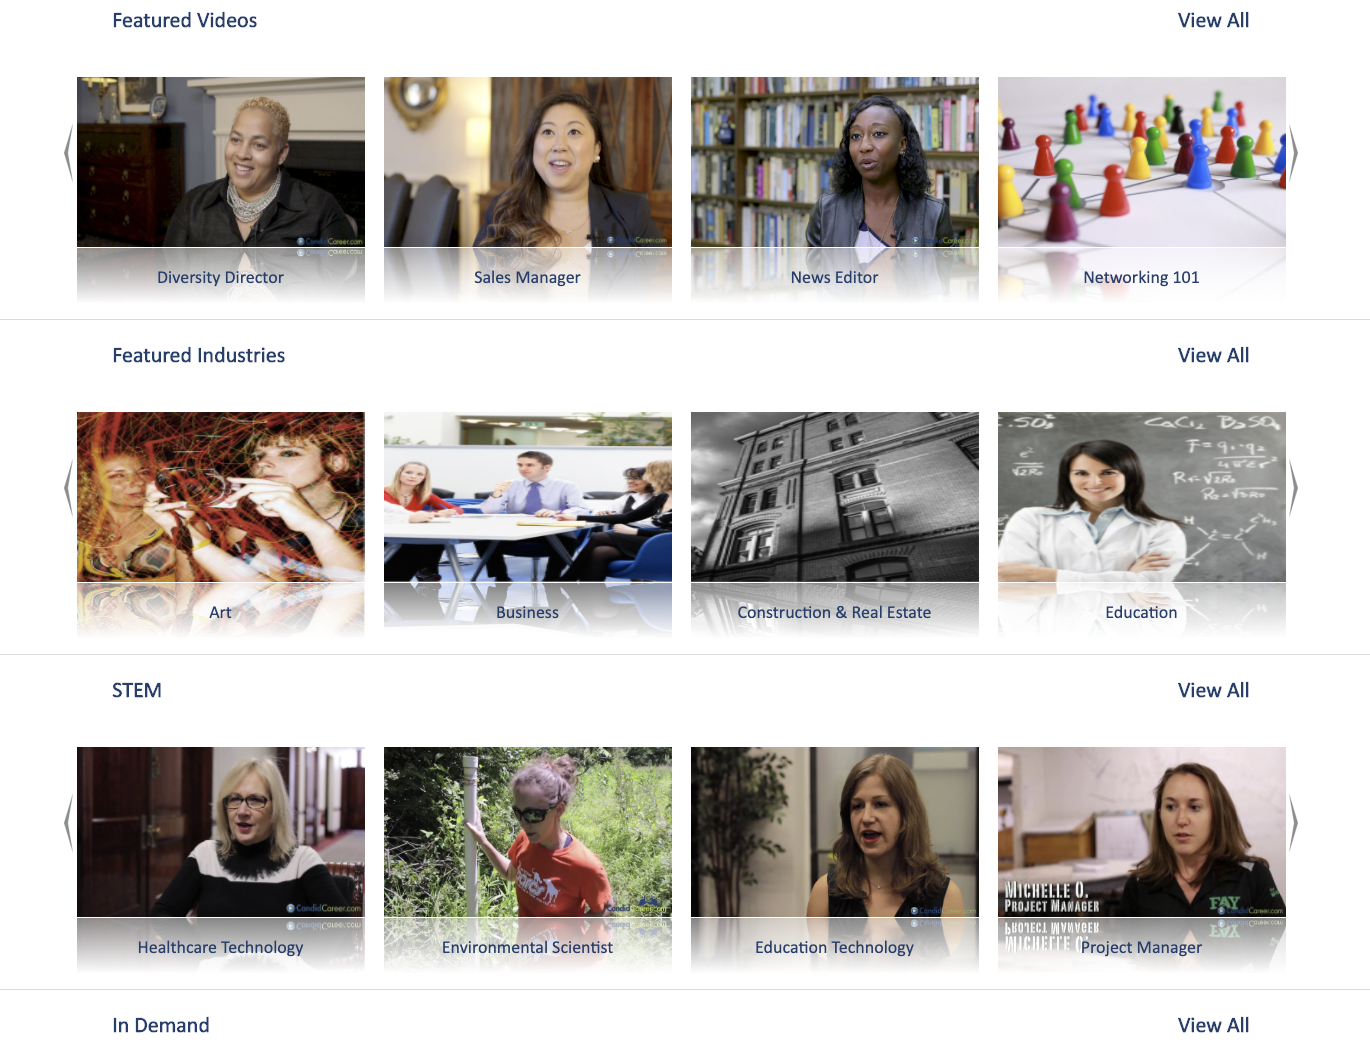This screenshot has width=1370, height=1054.
Task: Advance the Featured Industries carousel with right arrow
Action: point(1293,488)
